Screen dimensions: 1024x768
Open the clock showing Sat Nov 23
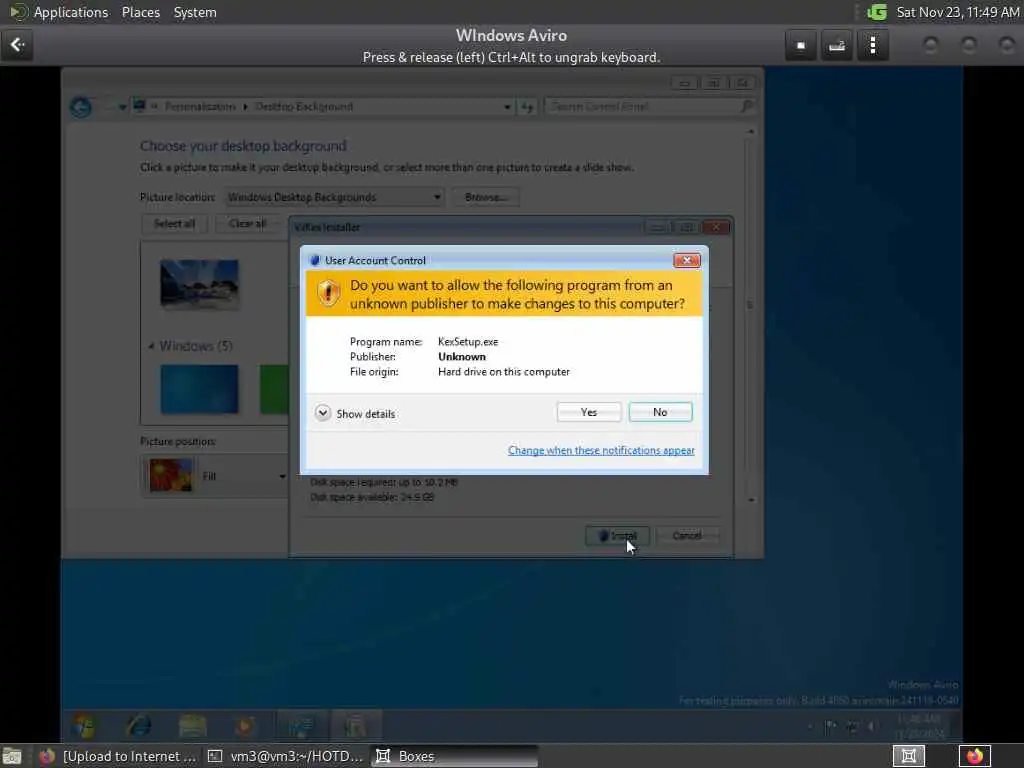tap(957, 12)
